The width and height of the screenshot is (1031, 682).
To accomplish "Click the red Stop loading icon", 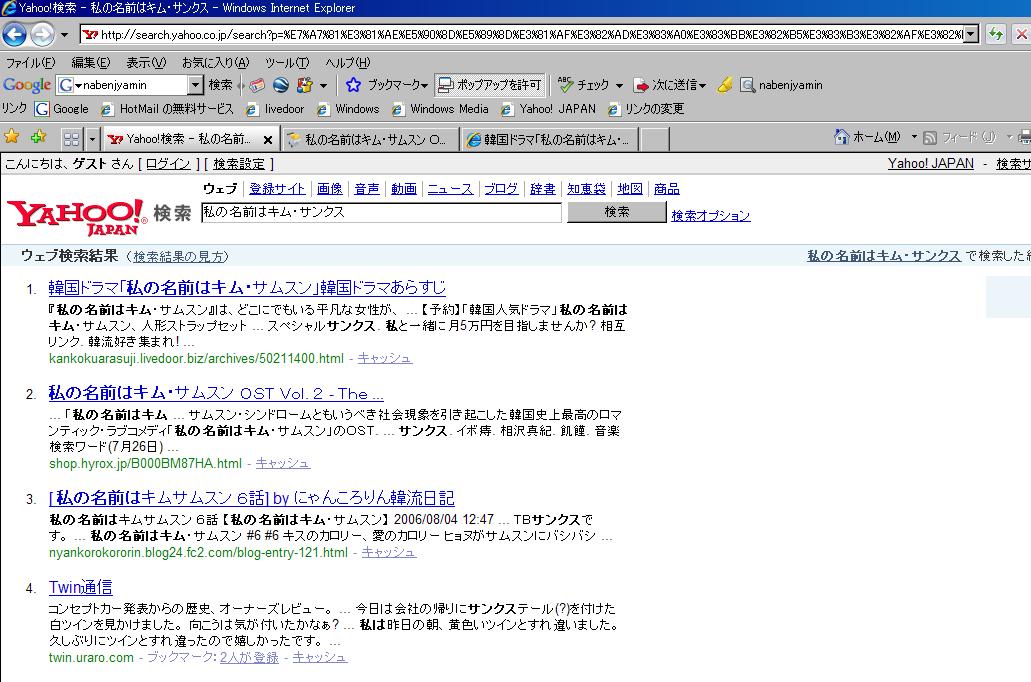I will point(1022,34).
